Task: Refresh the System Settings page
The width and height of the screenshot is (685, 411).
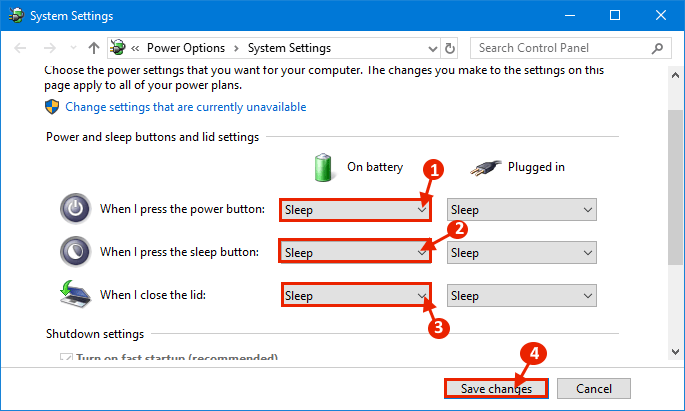Action: click(x=450, y=48)
